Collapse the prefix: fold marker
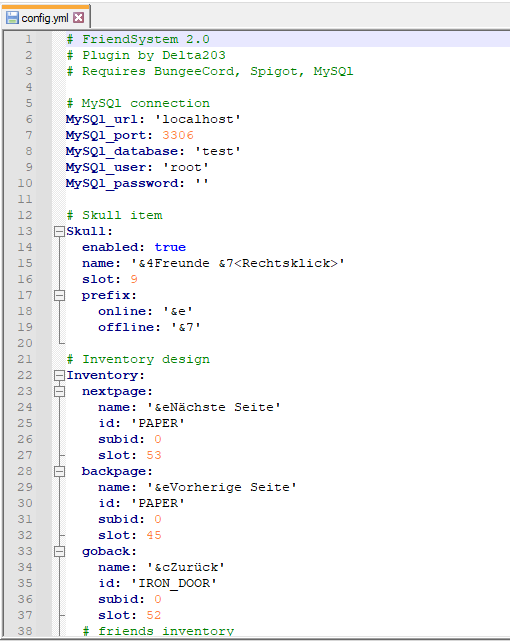This screenshot has width=510, height=641. 60,295
